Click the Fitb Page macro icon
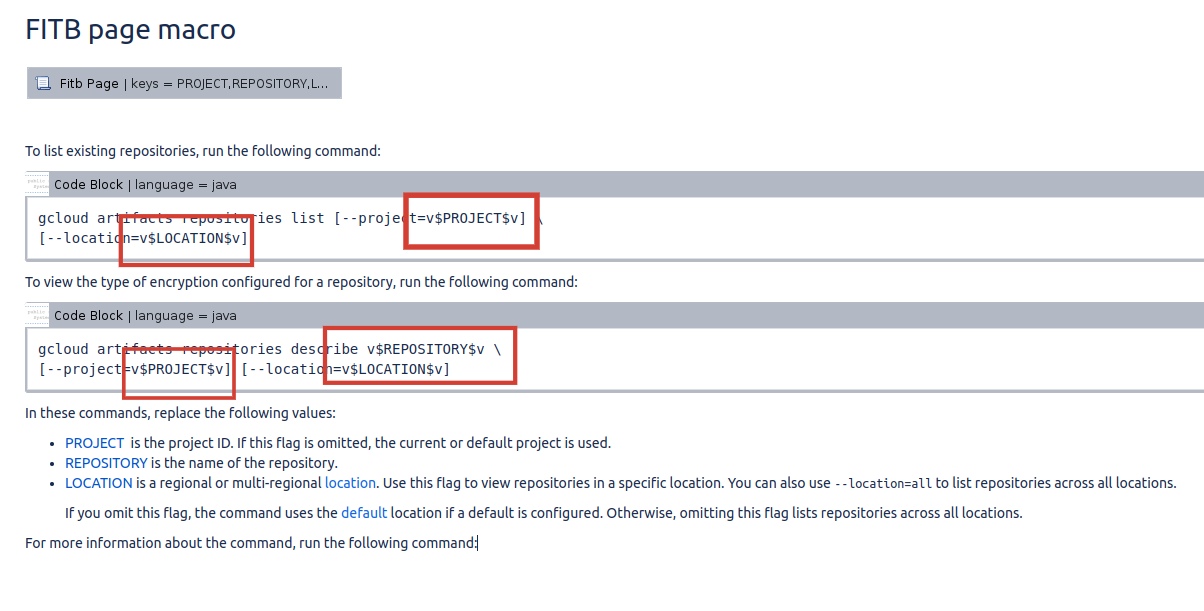Viewport: 1204px width, 611px height. coord(43,83)
